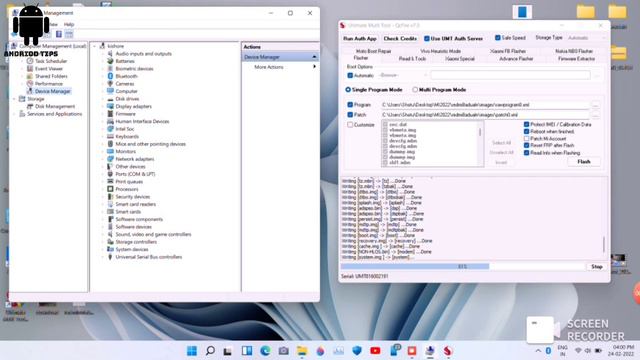Switch to Advance Flasher tab

click(x=516, y=59)
